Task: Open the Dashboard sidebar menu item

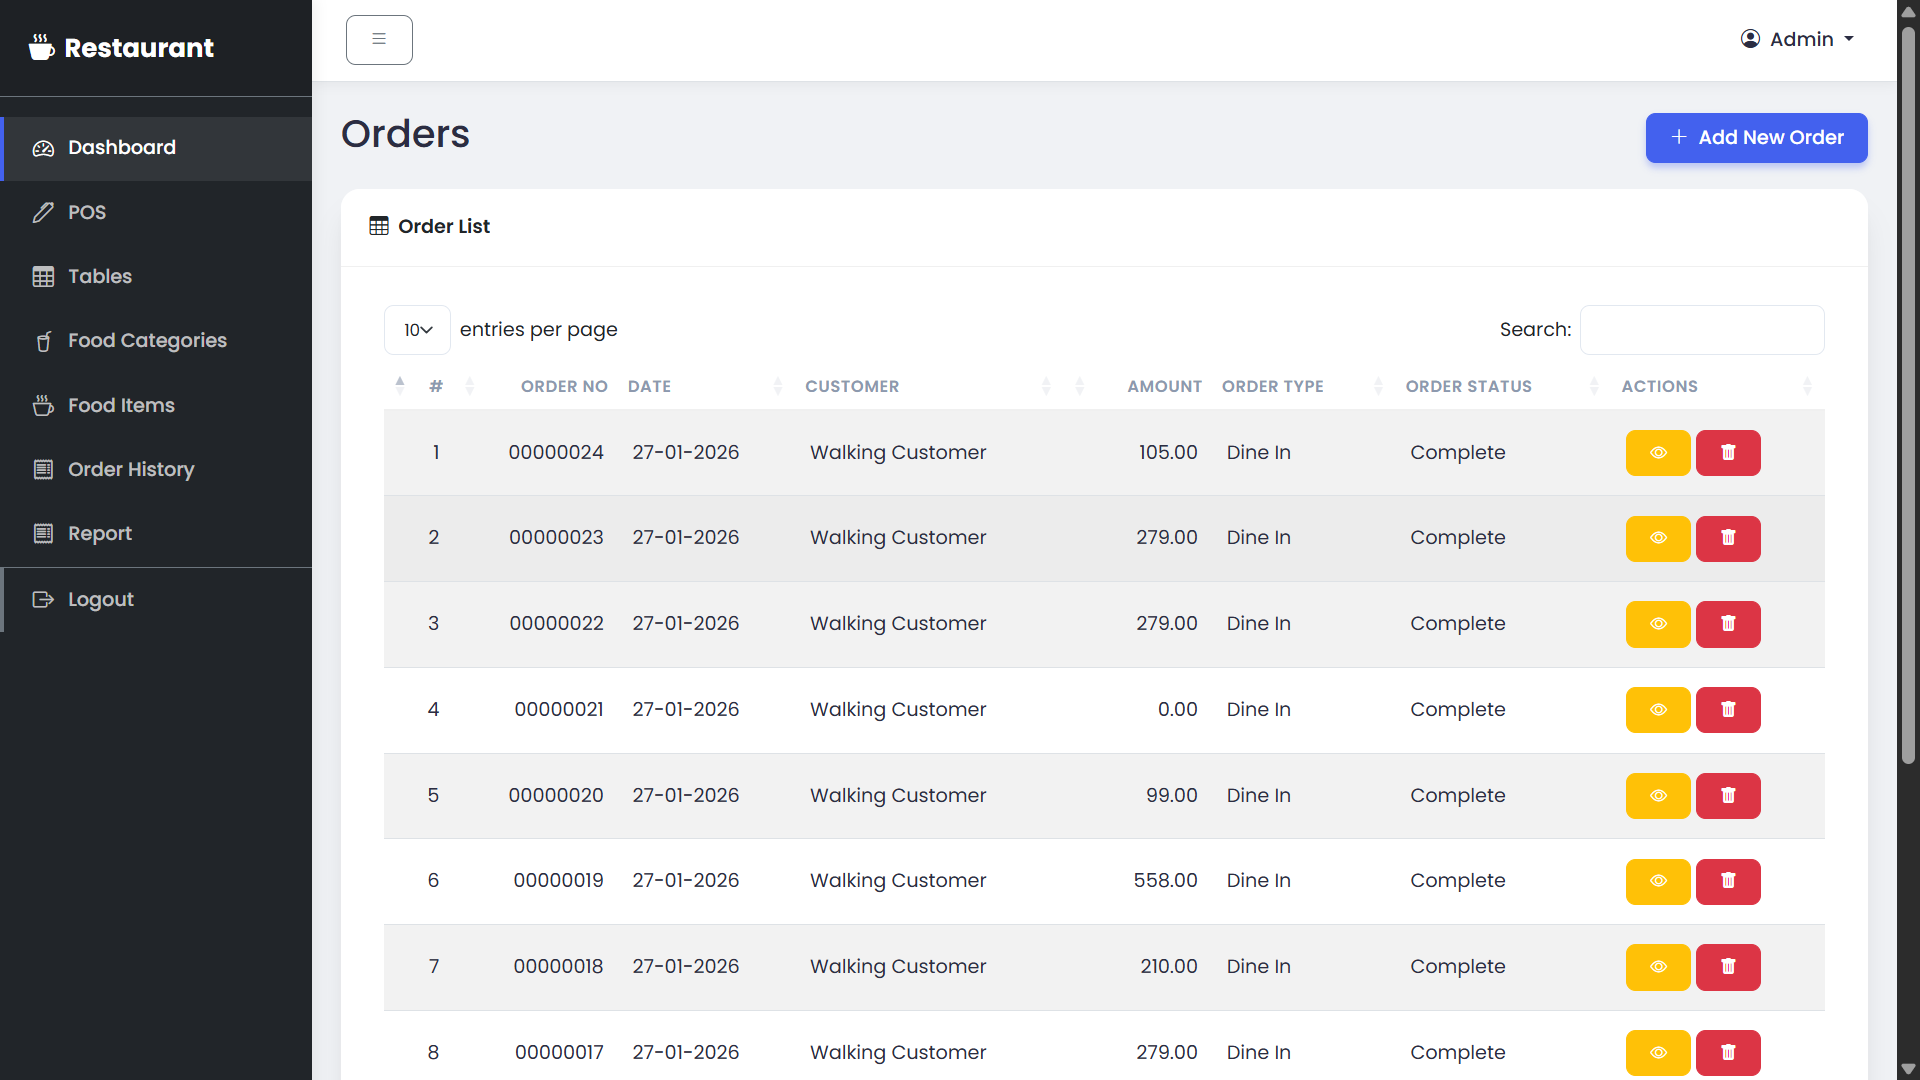Action: [158, 148]
